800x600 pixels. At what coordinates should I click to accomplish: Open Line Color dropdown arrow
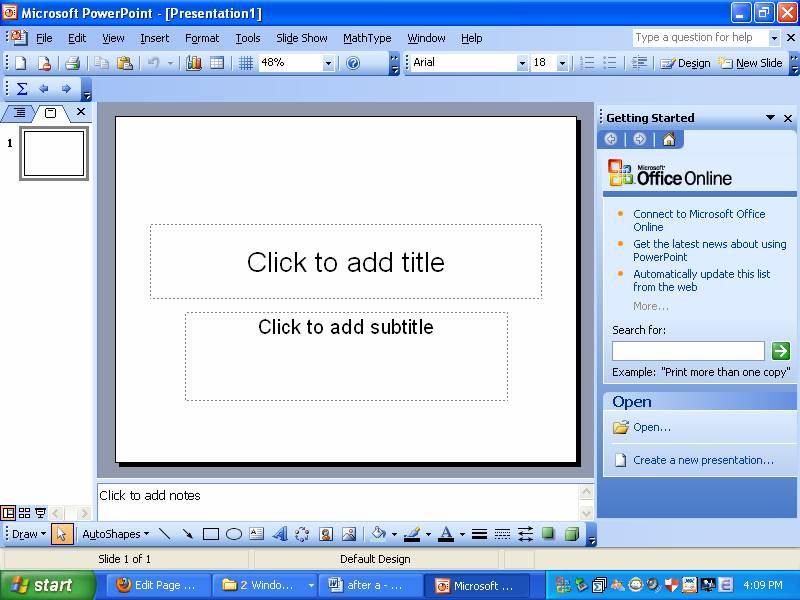[x=428, y=534]
